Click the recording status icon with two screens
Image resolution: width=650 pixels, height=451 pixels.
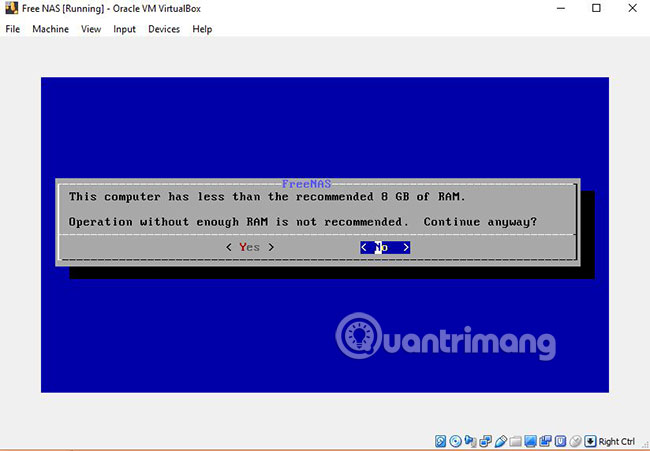click(546, 441)
